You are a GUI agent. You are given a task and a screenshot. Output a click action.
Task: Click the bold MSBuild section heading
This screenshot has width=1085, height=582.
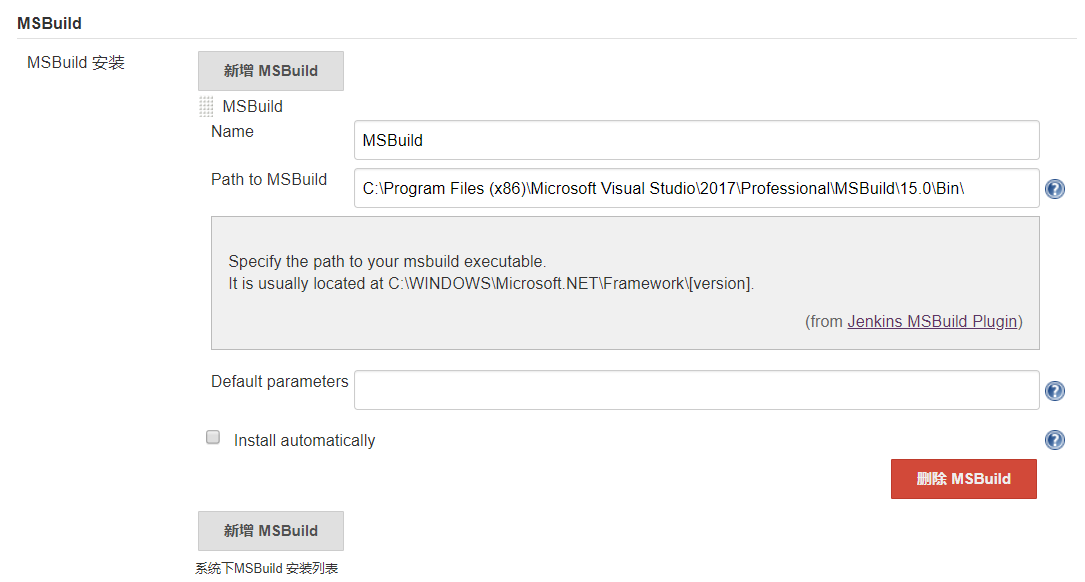point(49,22)
